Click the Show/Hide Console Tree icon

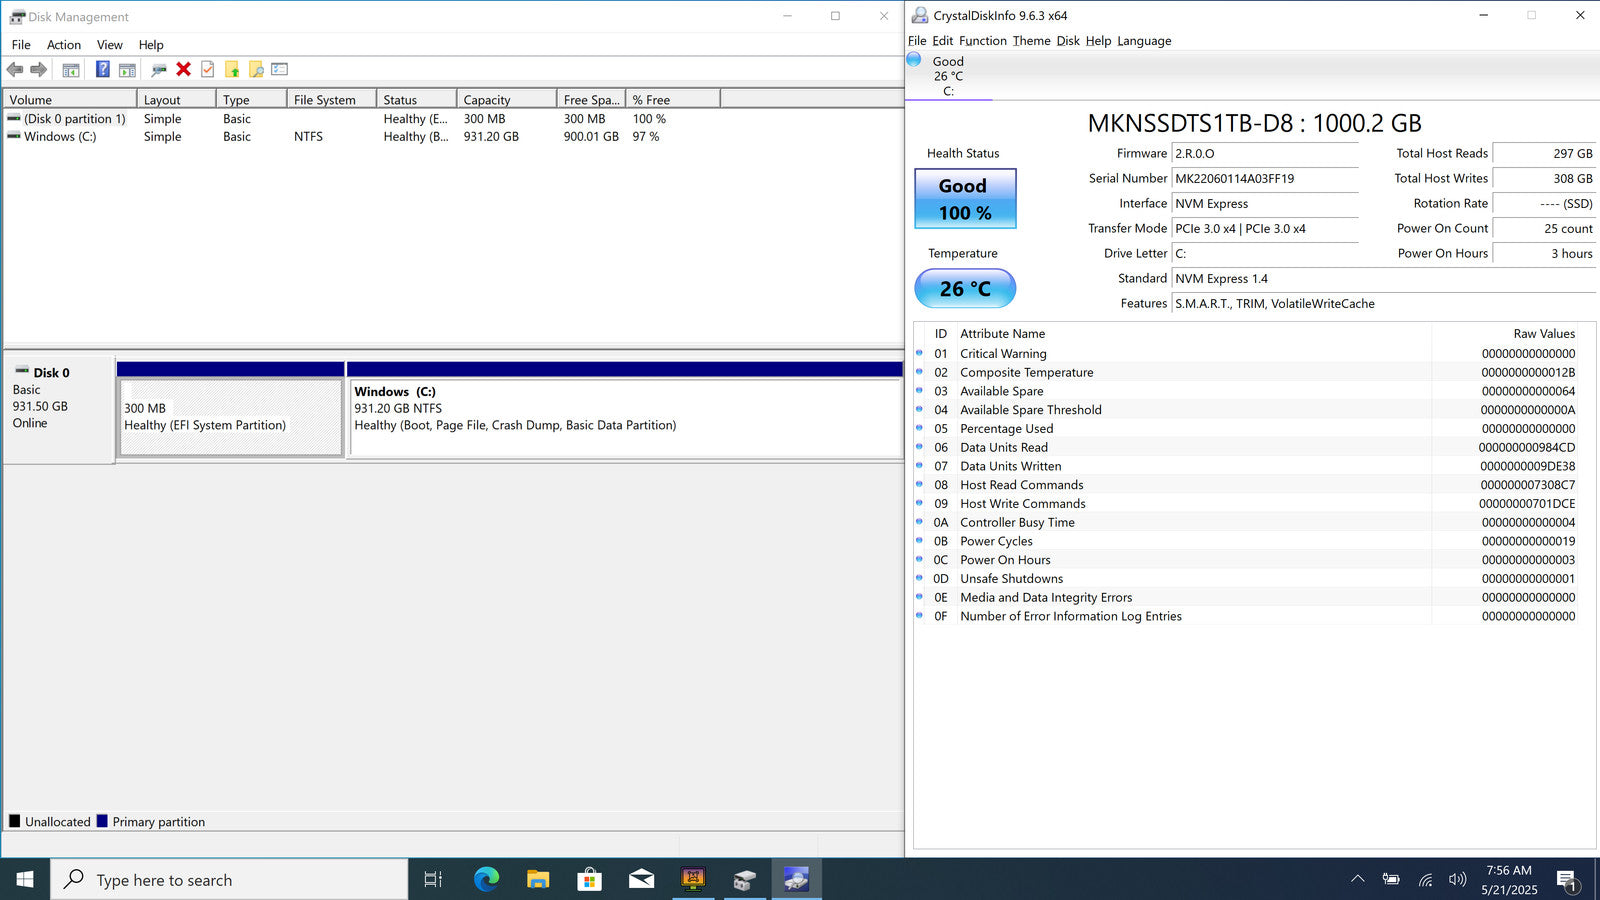71,69
